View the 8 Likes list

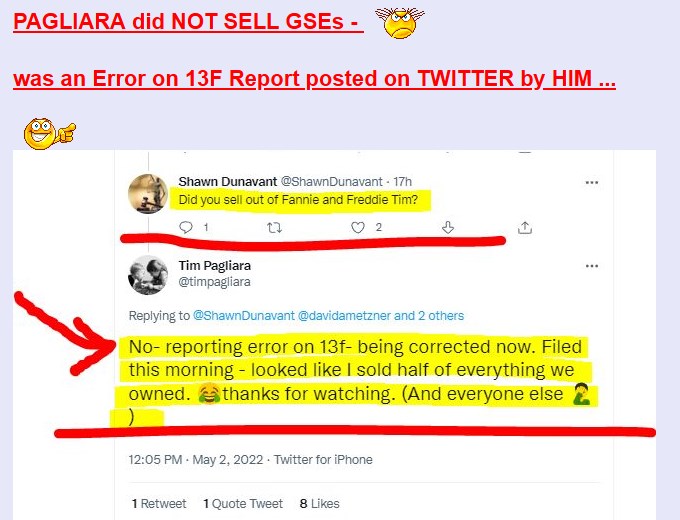point(320,504)
